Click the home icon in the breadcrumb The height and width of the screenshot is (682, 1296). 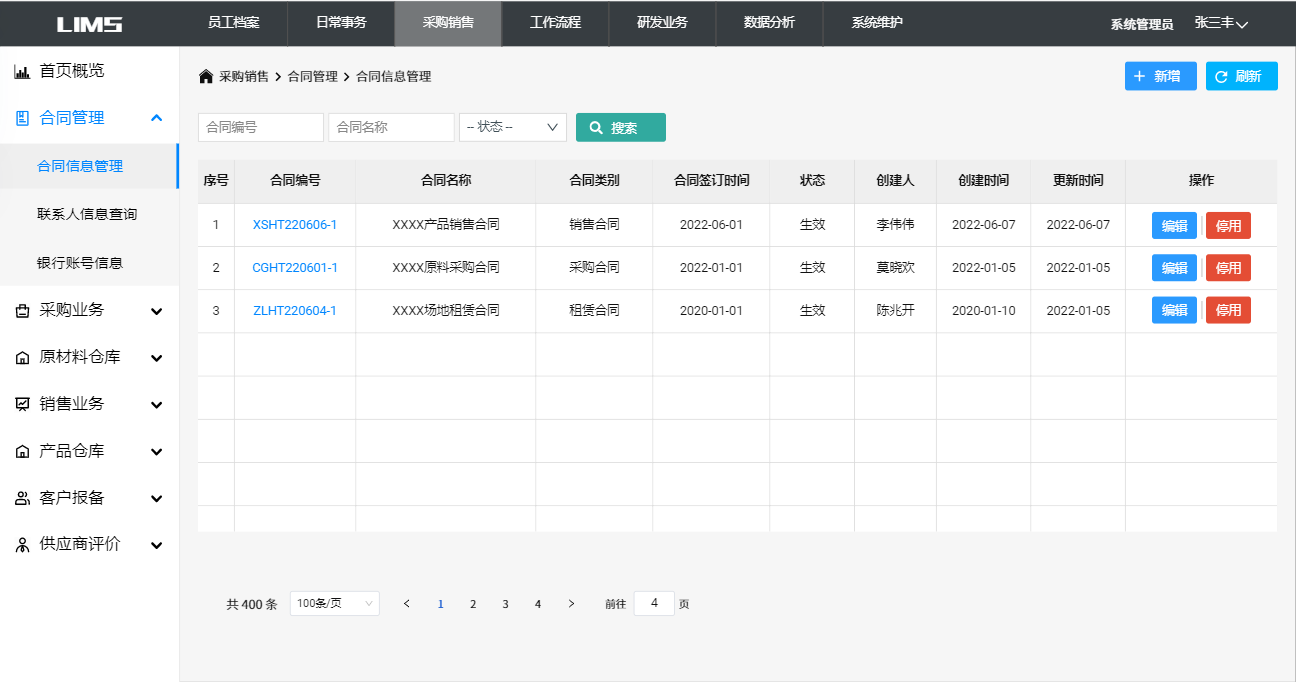(x=206, y=76)
